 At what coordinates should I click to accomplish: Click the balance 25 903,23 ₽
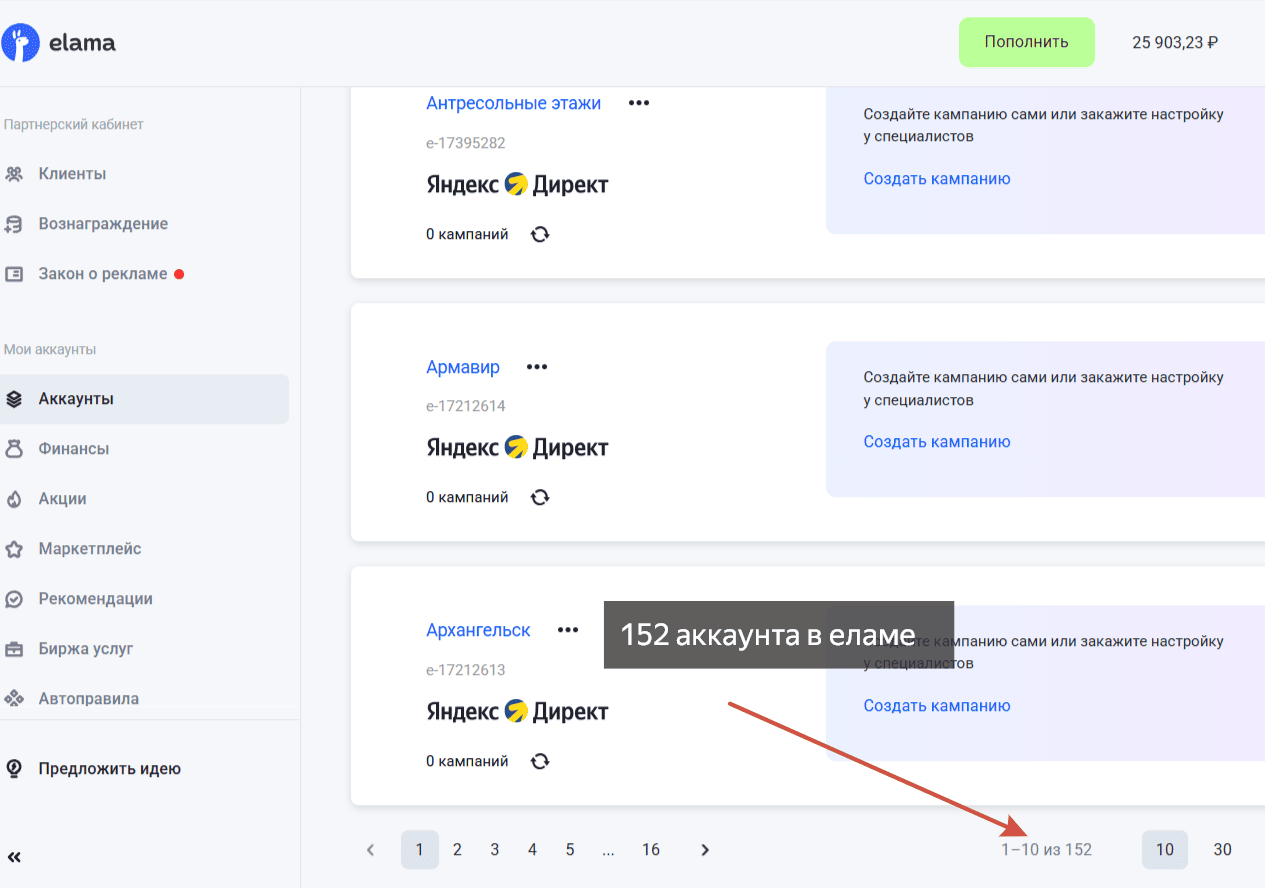pyautogui.click(x=1175, y=42)
